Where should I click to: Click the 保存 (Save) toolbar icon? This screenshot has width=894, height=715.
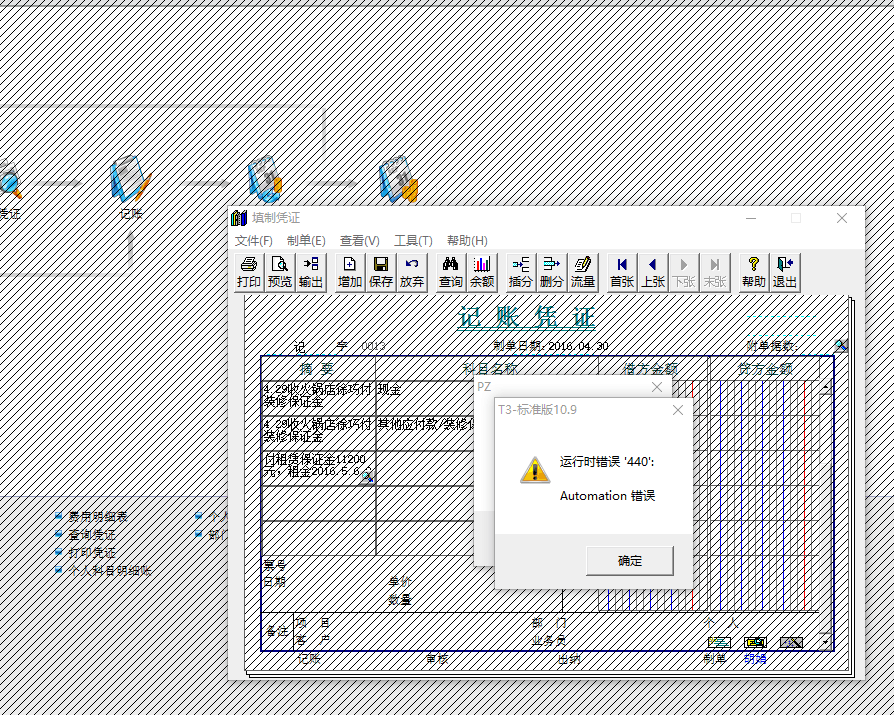coord(381,272)
